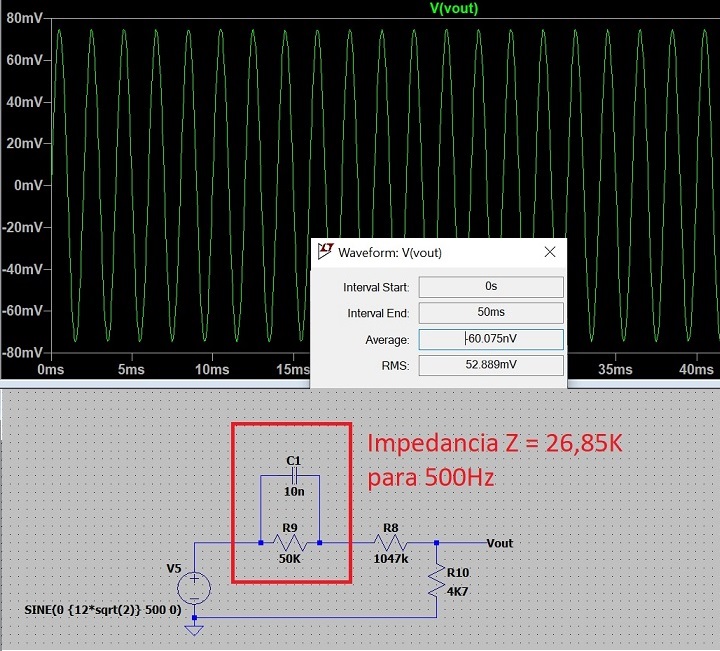The image size is (720, 651).
Task: Click the RMS field showing 52.889mV
Action: pos(491,365)
